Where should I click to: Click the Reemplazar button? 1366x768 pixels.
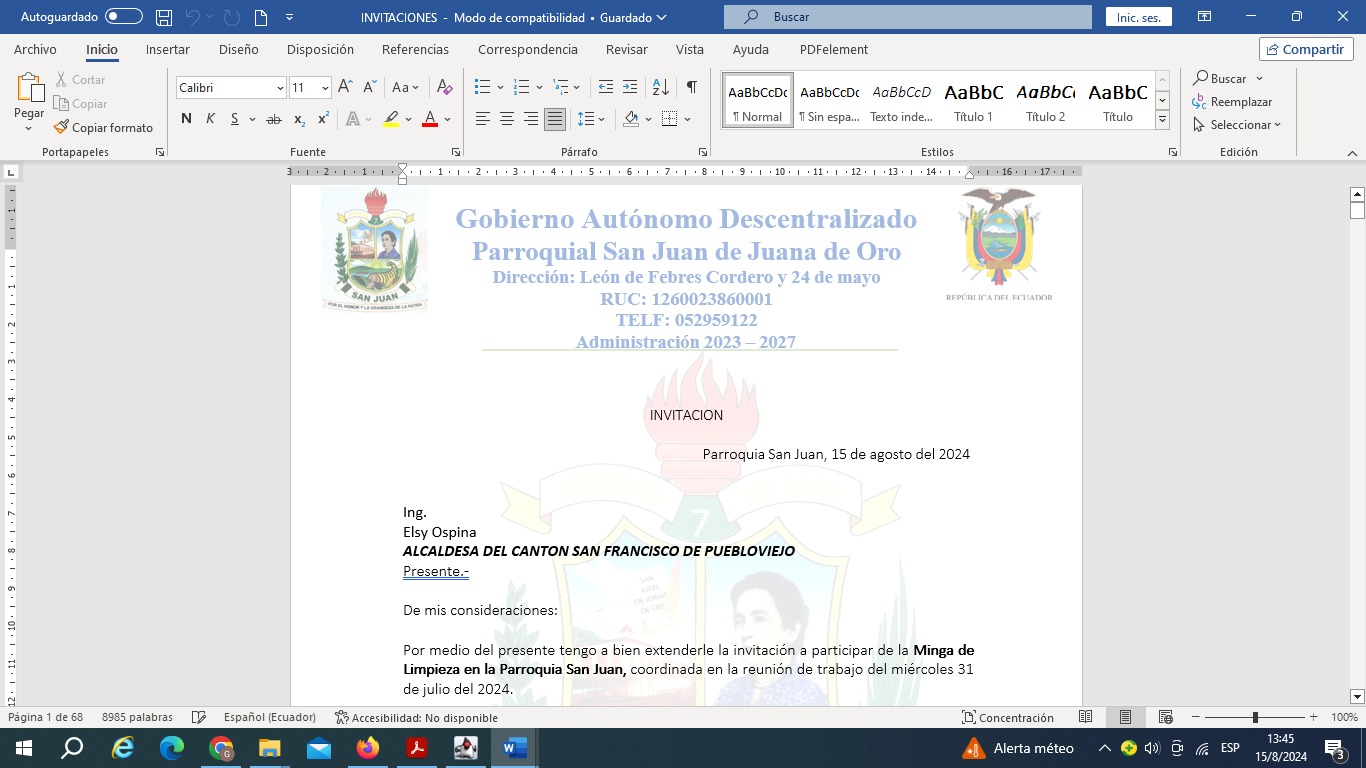click(1232, 102)
